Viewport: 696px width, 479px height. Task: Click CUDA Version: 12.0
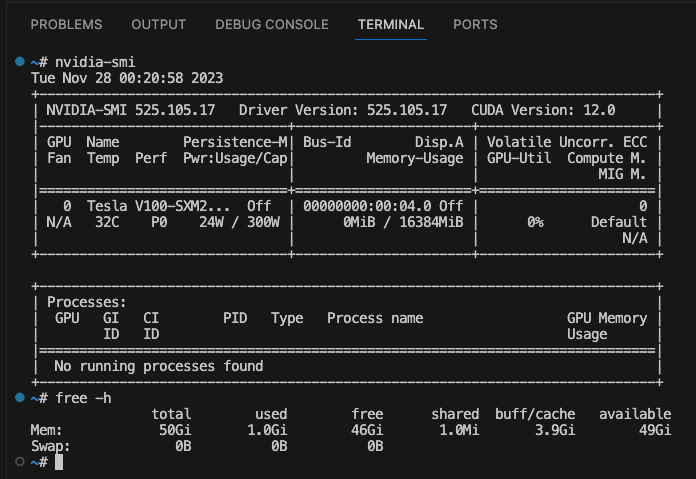543,110
